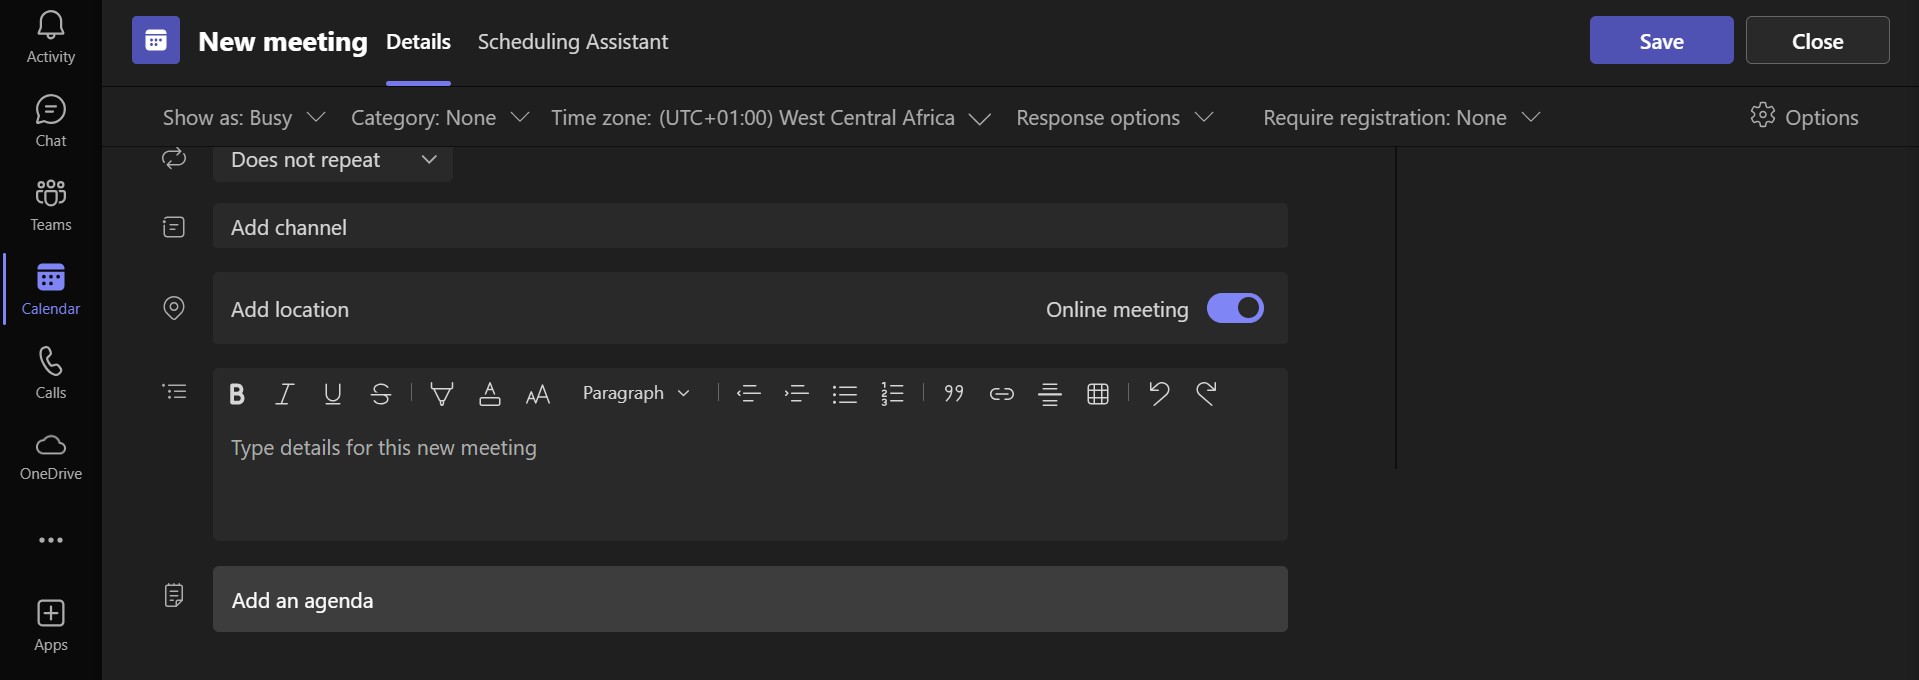Redo the last edit
The width and height of the screenshot is (1919, 680).
(x=1206, y=394)
